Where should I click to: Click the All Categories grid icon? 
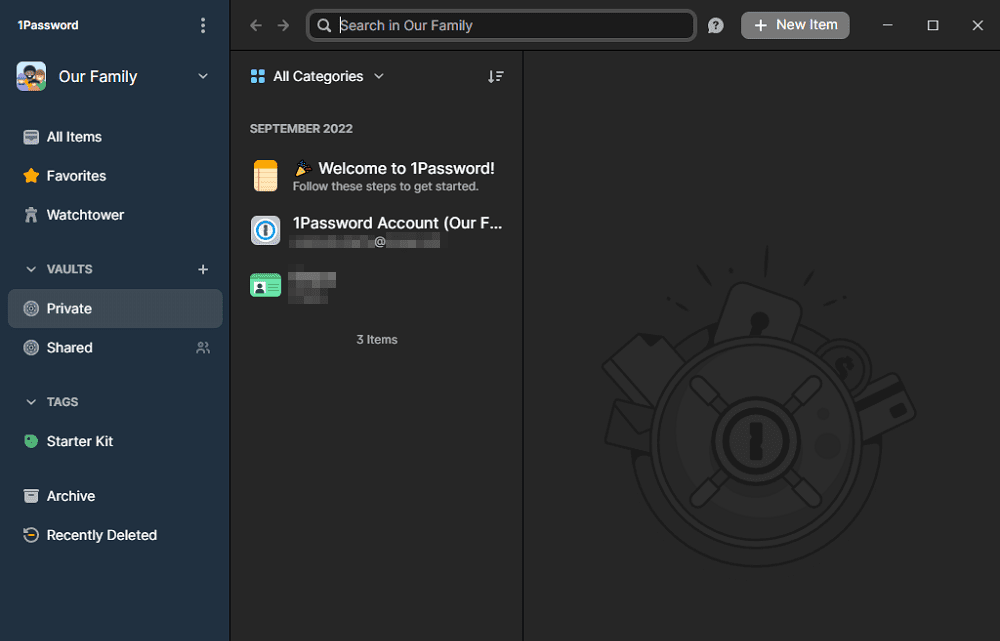pos(258,77)
